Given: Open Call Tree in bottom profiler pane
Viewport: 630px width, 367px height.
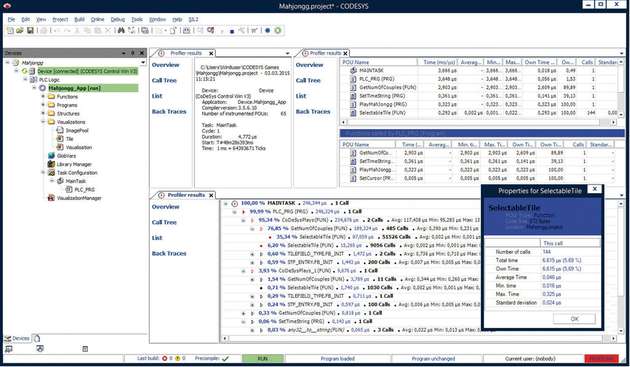Looking at the screenshot, I should [x=164, y=222].
